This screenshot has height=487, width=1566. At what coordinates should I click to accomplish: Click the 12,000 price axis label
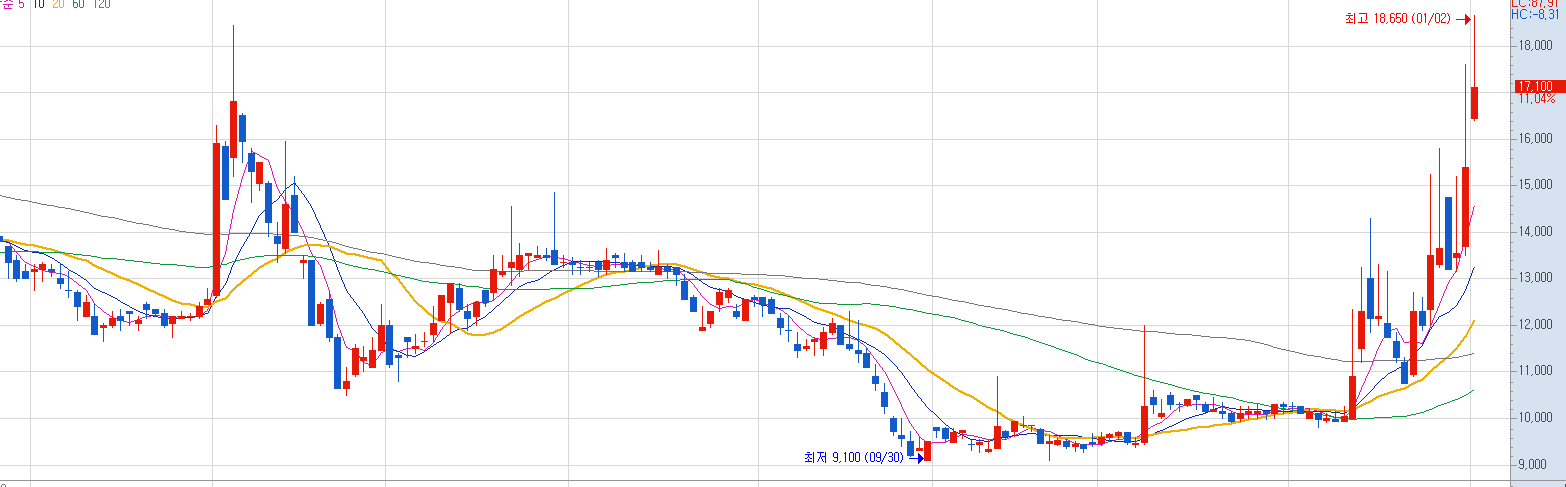[1535, 325]
